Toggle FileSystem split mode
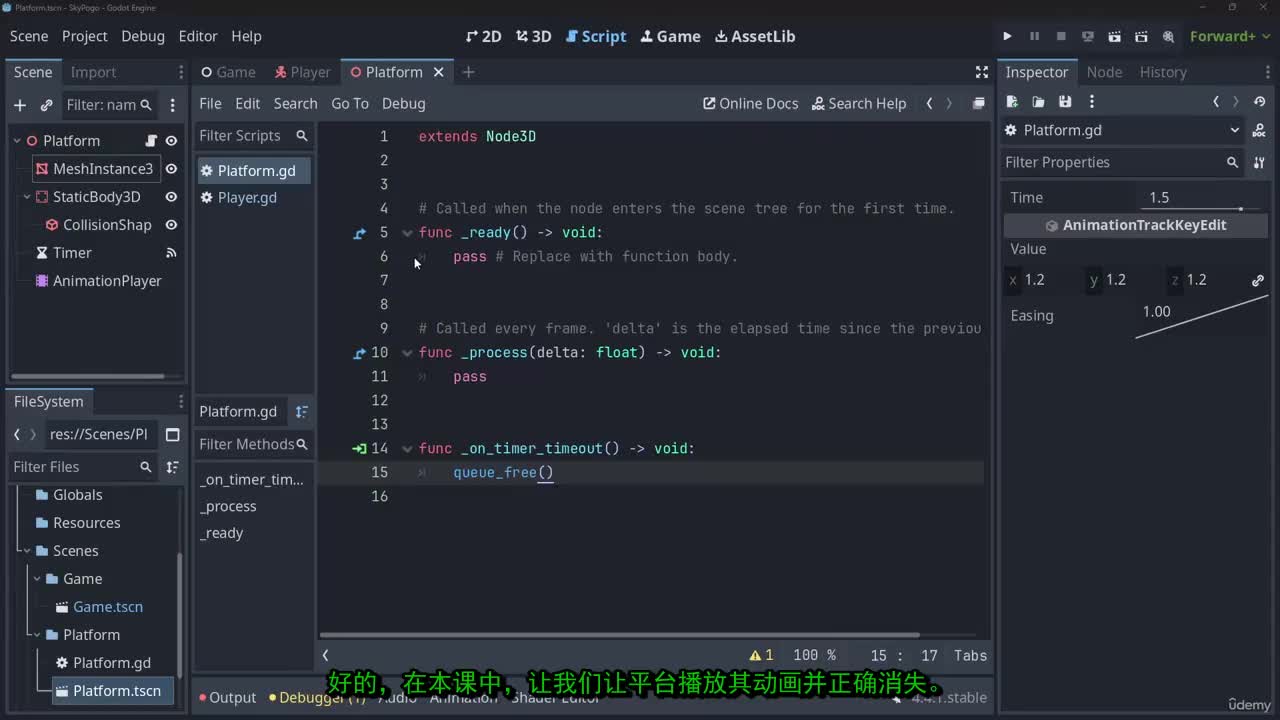 tap(172, 435)
